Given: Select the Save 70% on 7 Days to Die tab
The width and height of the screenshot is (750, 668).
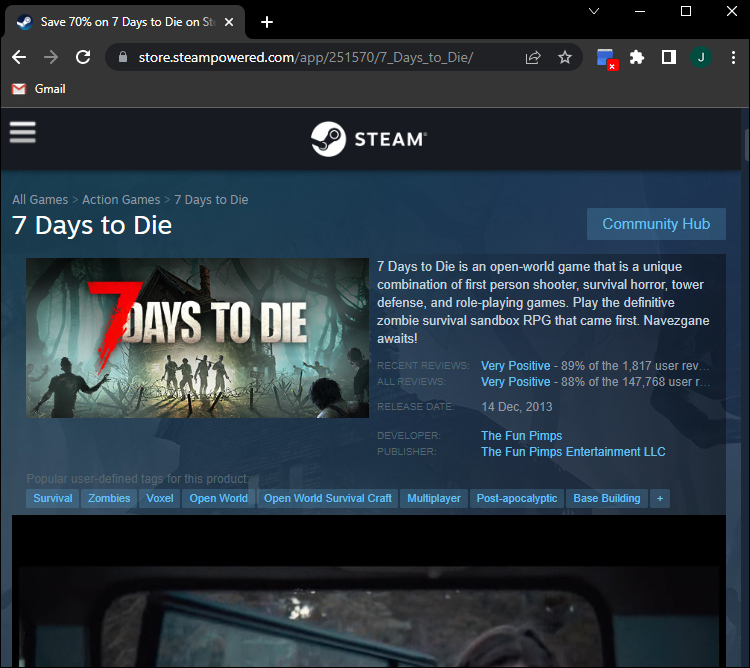Looking at the screenshot, I should 125,22.
